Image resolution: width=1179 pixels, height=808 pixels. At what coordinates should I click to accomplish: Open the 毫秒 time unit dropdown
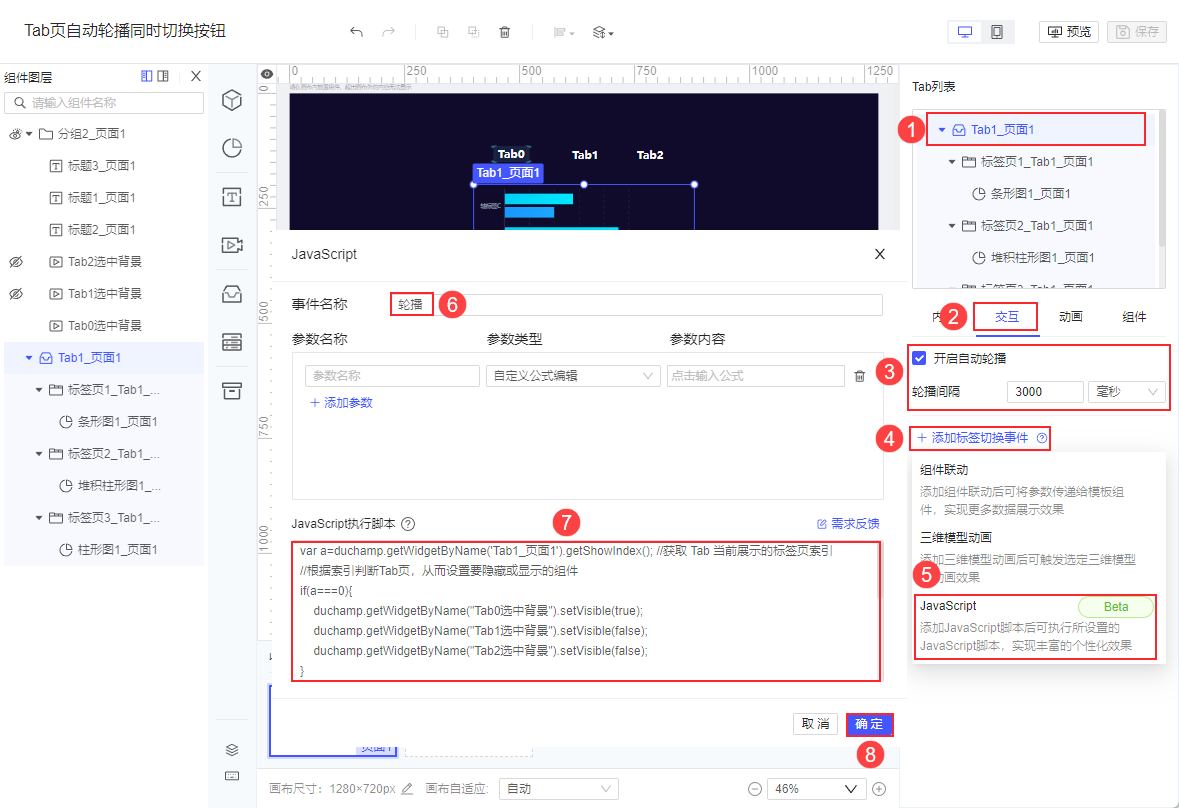(1126, 392)
